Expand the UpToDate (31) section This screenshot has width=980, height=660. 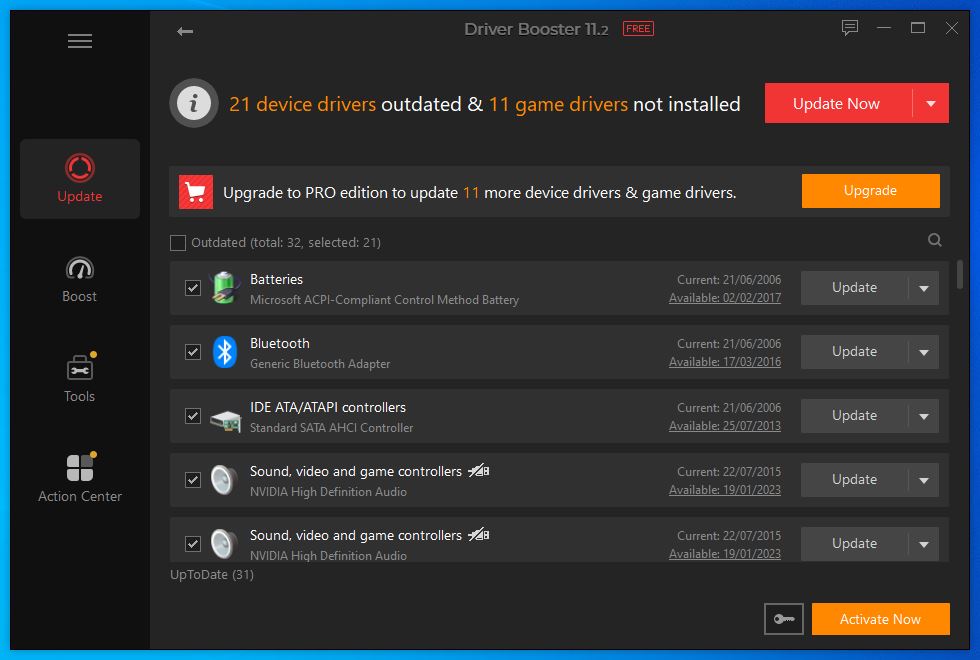pyautogui.click(x=212, y=574)
